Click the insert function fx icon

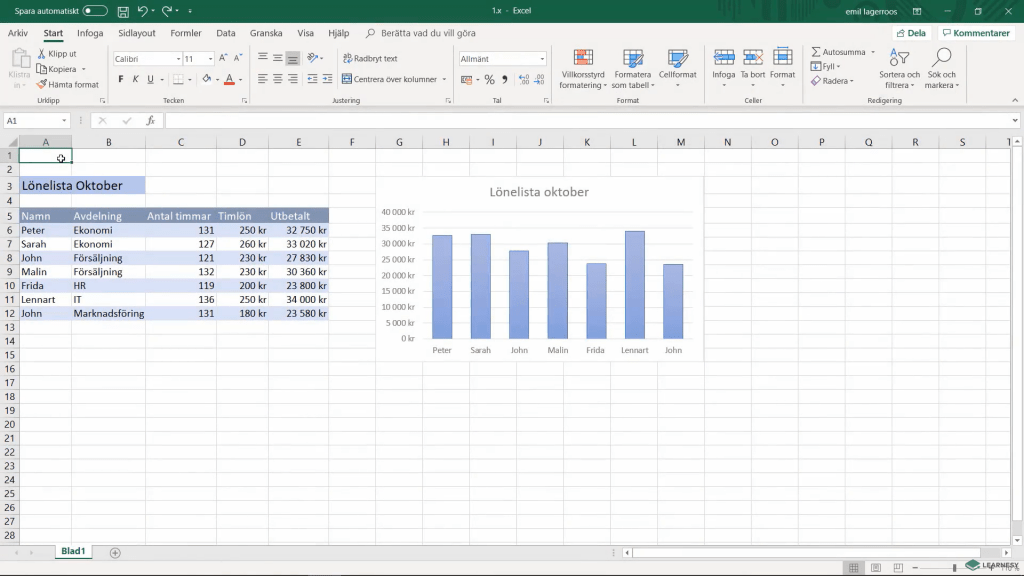150,120
